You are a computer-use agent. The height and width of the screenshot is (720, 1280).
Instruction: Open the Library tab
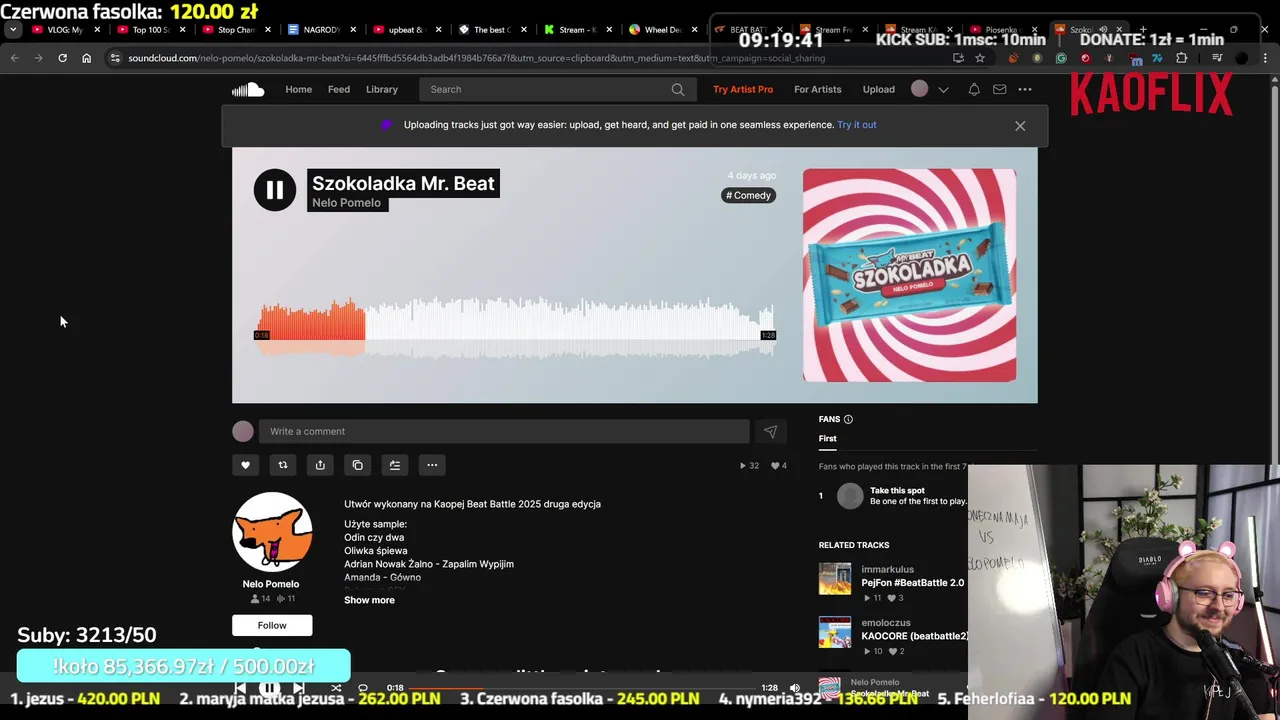(382, 89)
